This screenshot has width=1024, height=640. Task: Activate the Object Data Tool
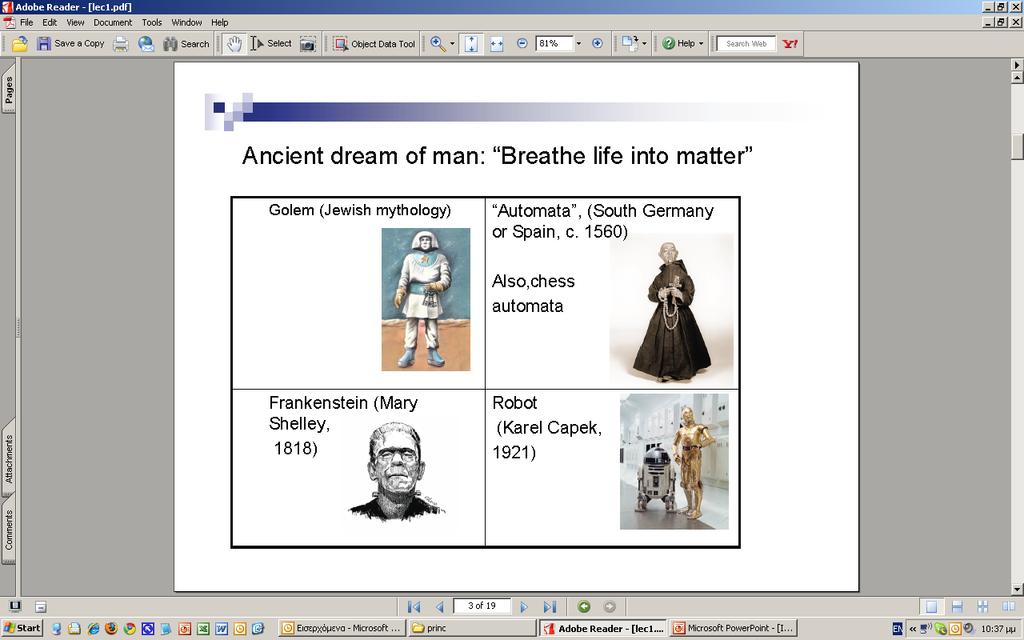click(374, 44)
